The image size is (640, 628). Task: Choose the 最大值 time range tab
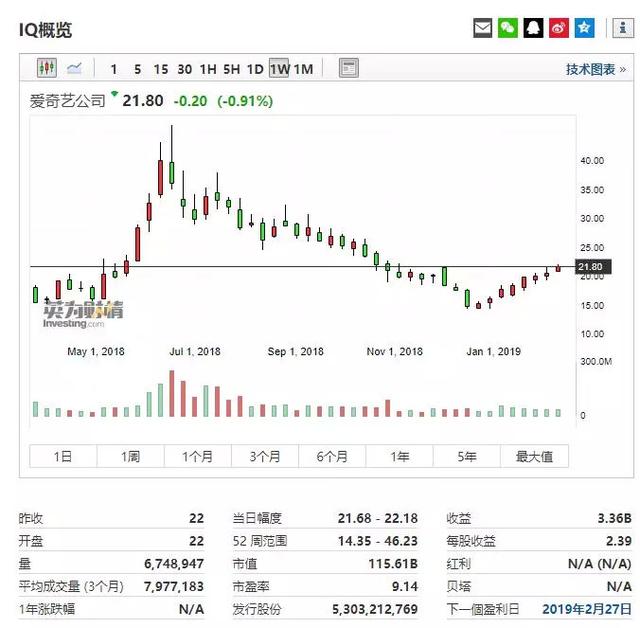534,456
